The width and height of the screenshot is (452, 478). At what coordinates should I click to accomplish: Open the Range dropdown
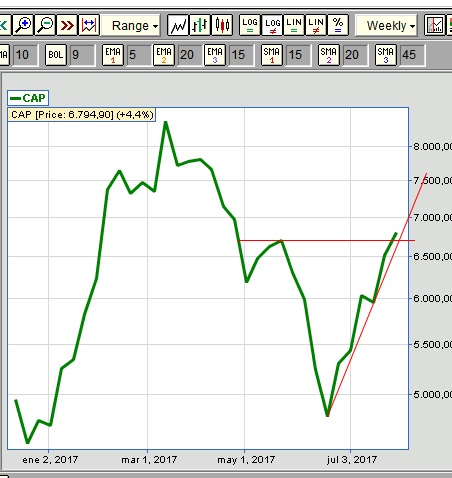[131, 25]
